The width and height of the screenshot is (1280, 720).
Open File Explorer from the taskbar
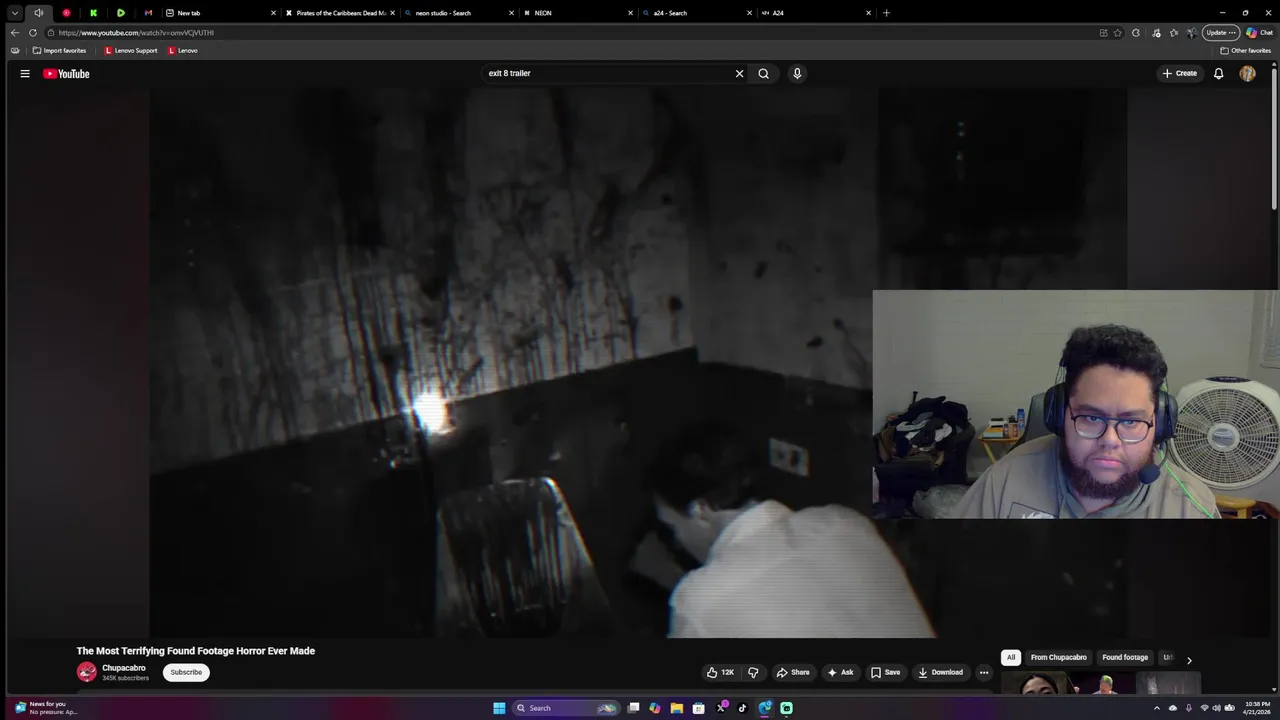[x=677, y=708]
